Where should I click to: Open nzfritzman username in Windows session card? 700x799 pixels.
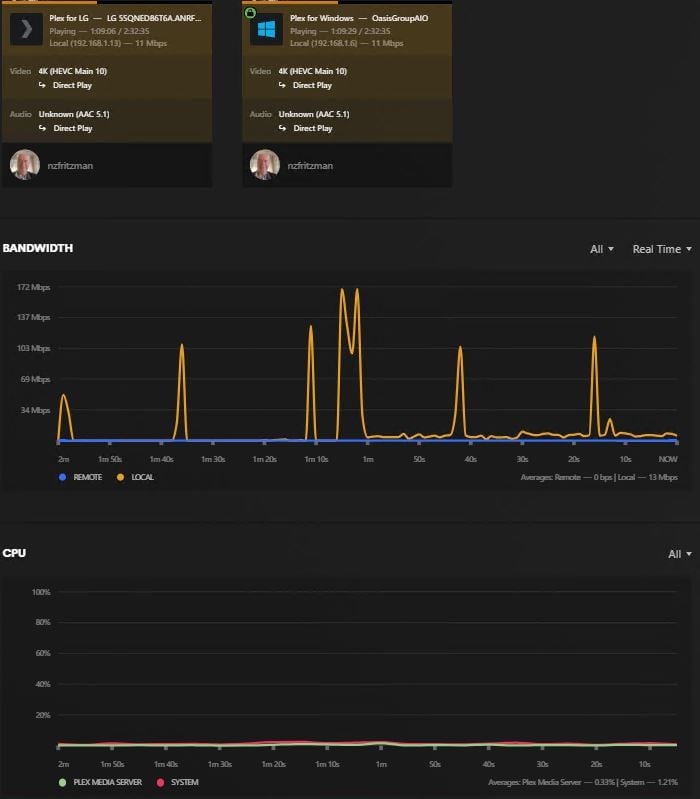pos(310,166)
